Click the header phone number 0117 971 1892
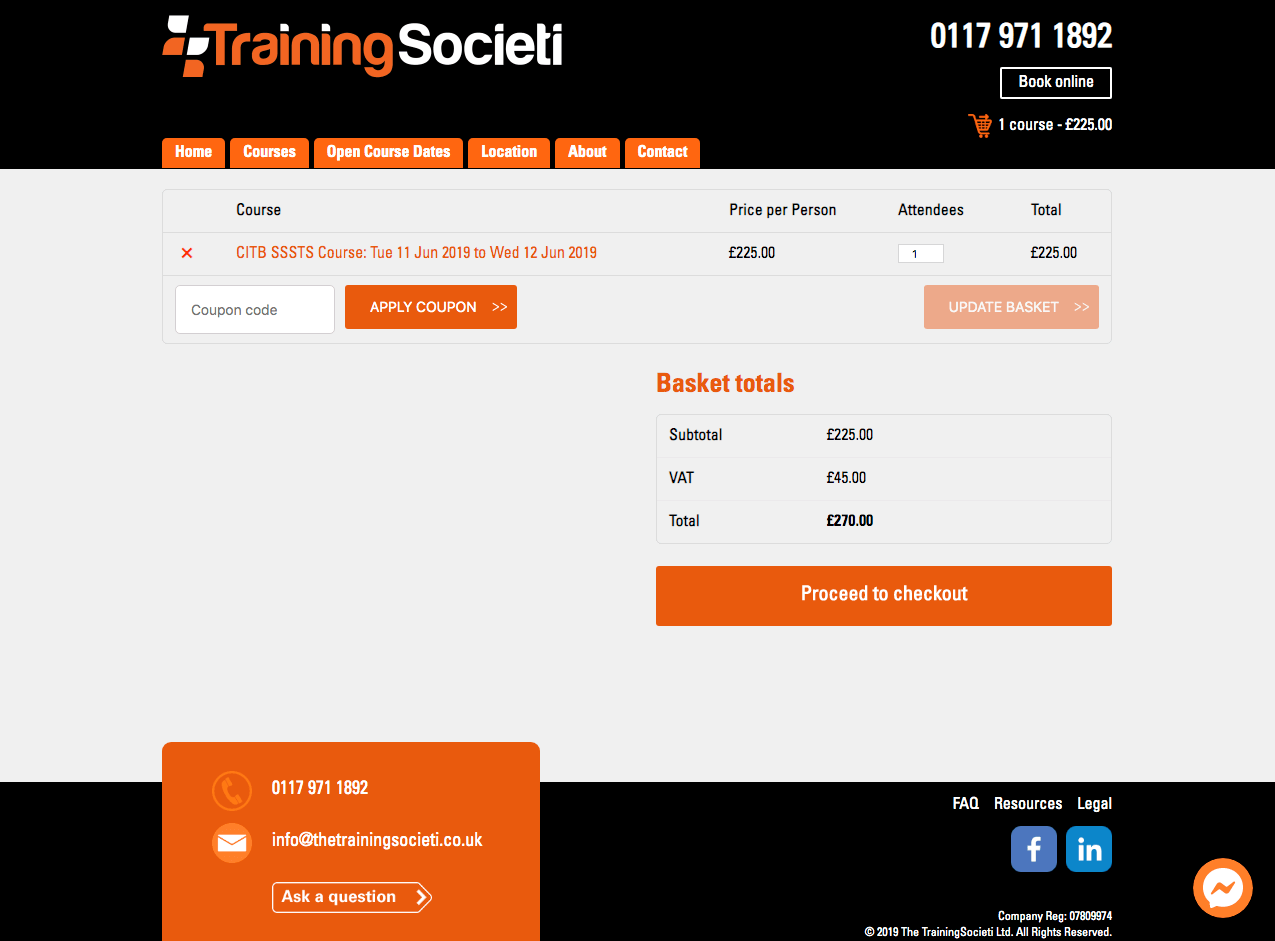This screenshot has width=1275, height=941. tap(1021, 36)
